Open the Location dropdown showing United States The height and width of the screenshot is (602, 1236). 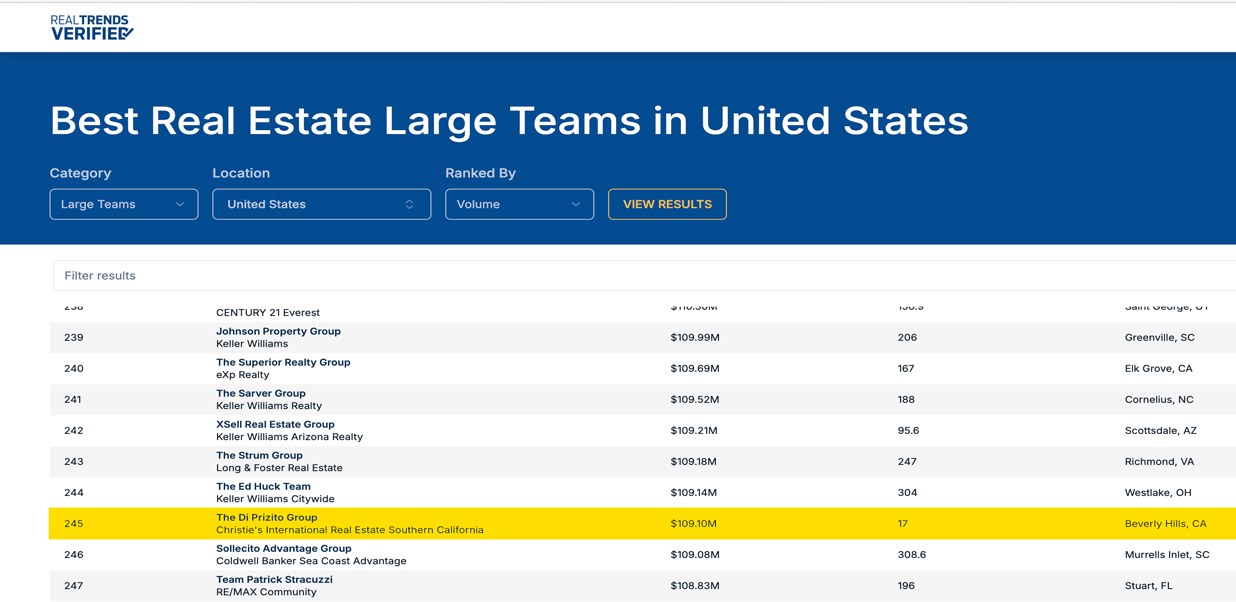(x=322, y=204)
